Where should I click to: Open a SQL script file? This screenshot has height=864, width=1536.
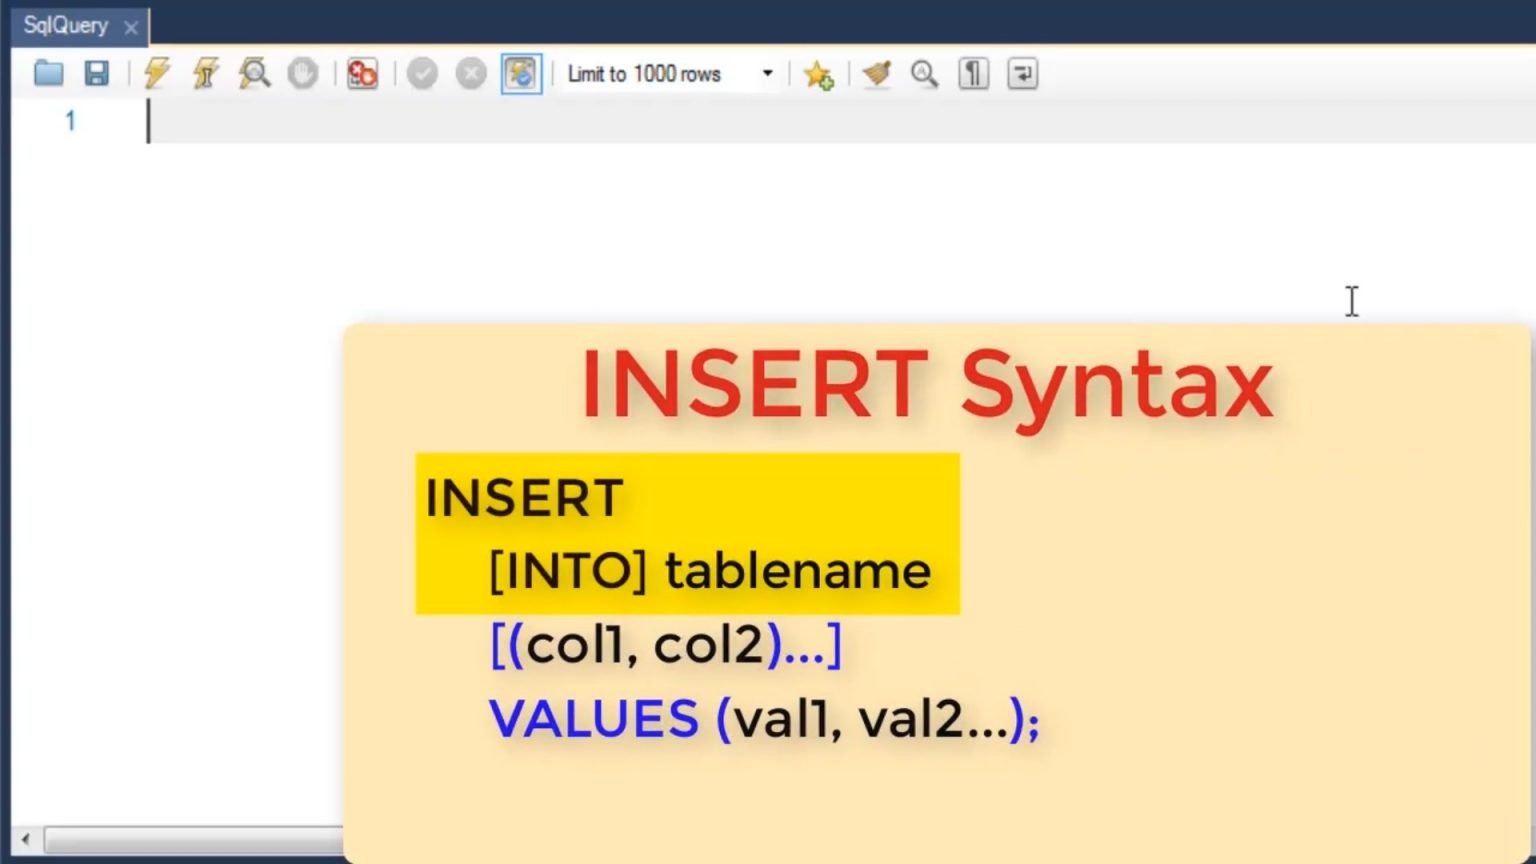coord(48,73)
